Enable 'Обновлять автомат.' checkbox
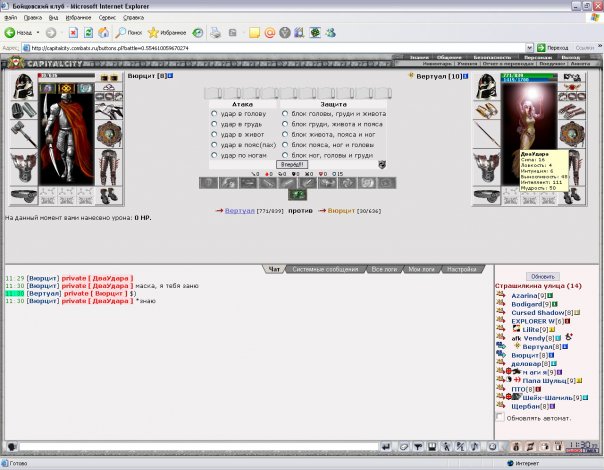Image resolution: width=604 pixels, height=470 pixels. [x=500, y=417]
